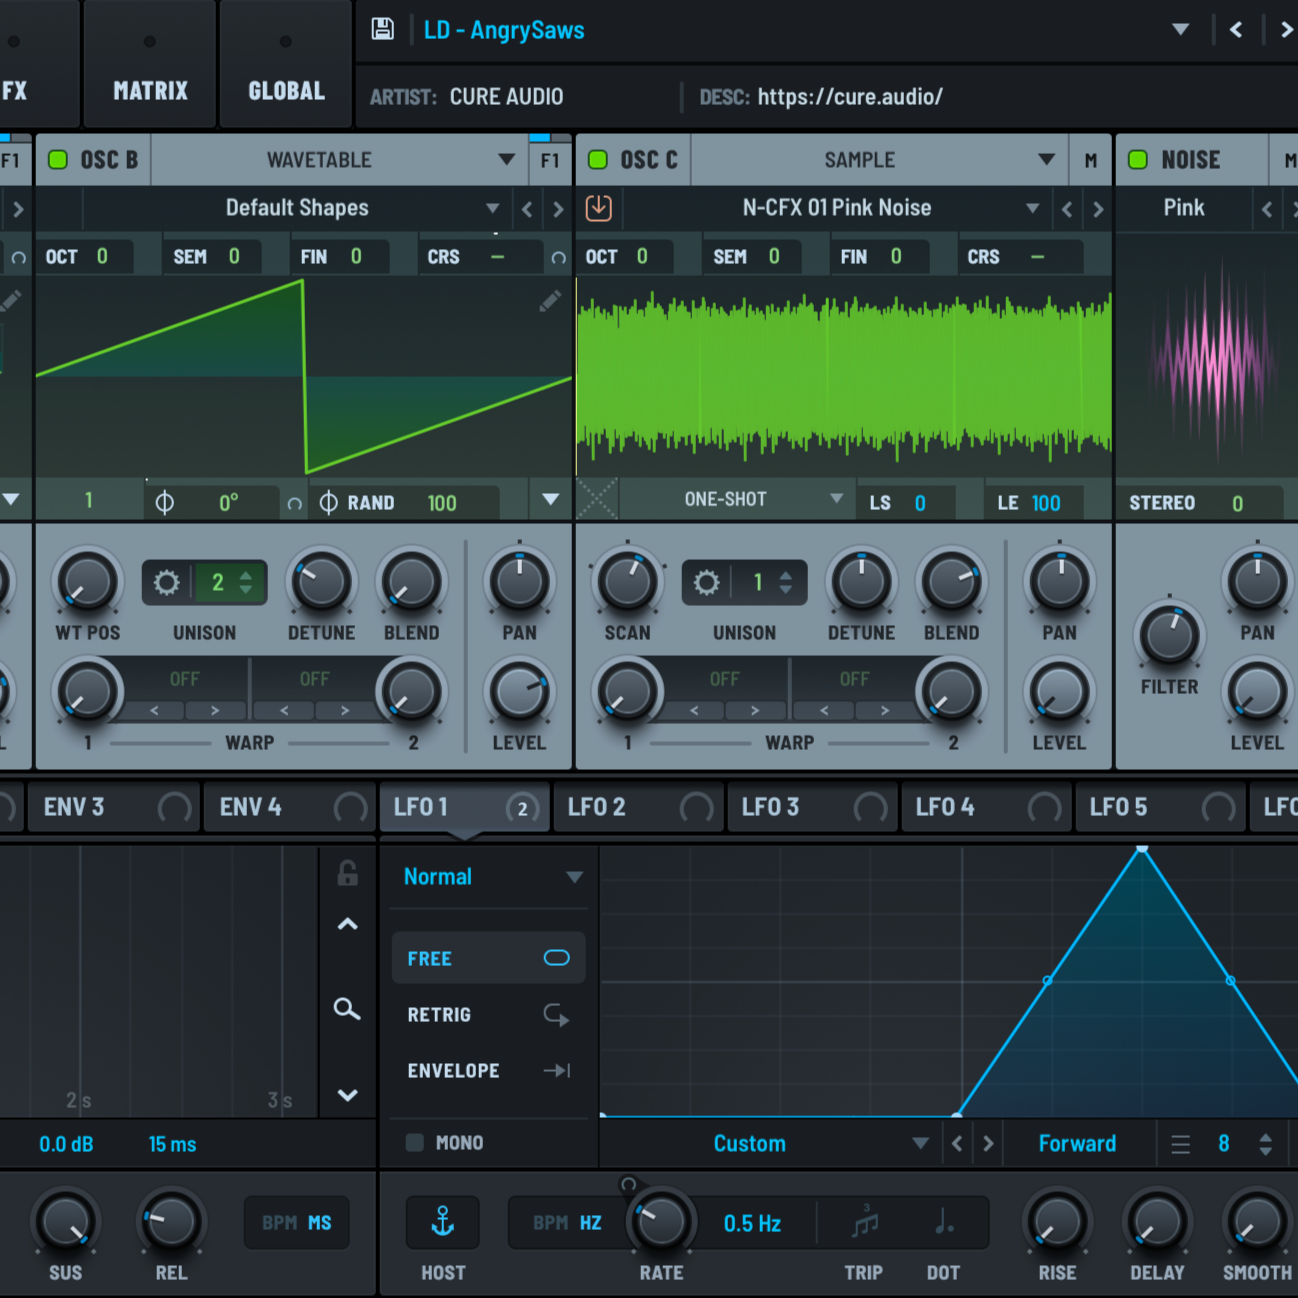The width and height of the screenshot is (1298, 1298).
Task: Open the MATRIX tab
Action: pos(150,90)
